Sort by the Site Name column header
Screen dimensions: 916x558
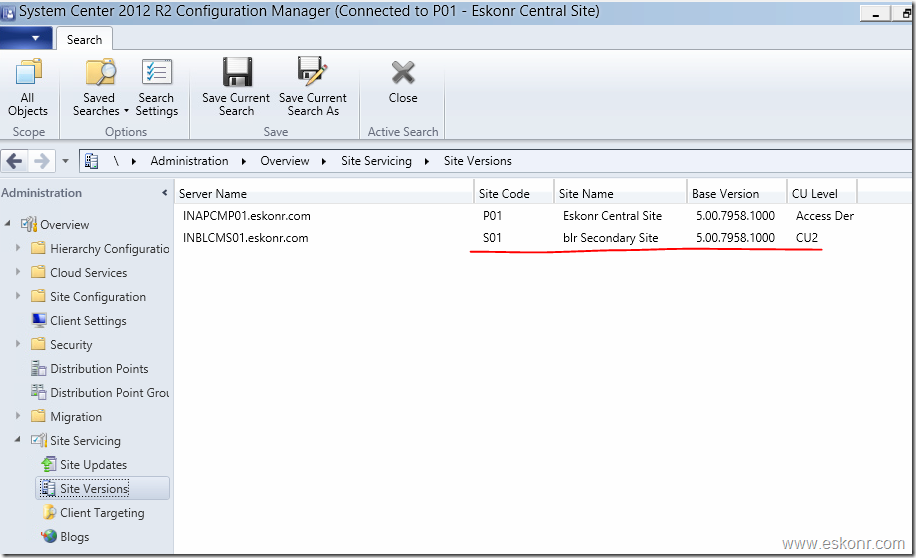pos(620,193)
